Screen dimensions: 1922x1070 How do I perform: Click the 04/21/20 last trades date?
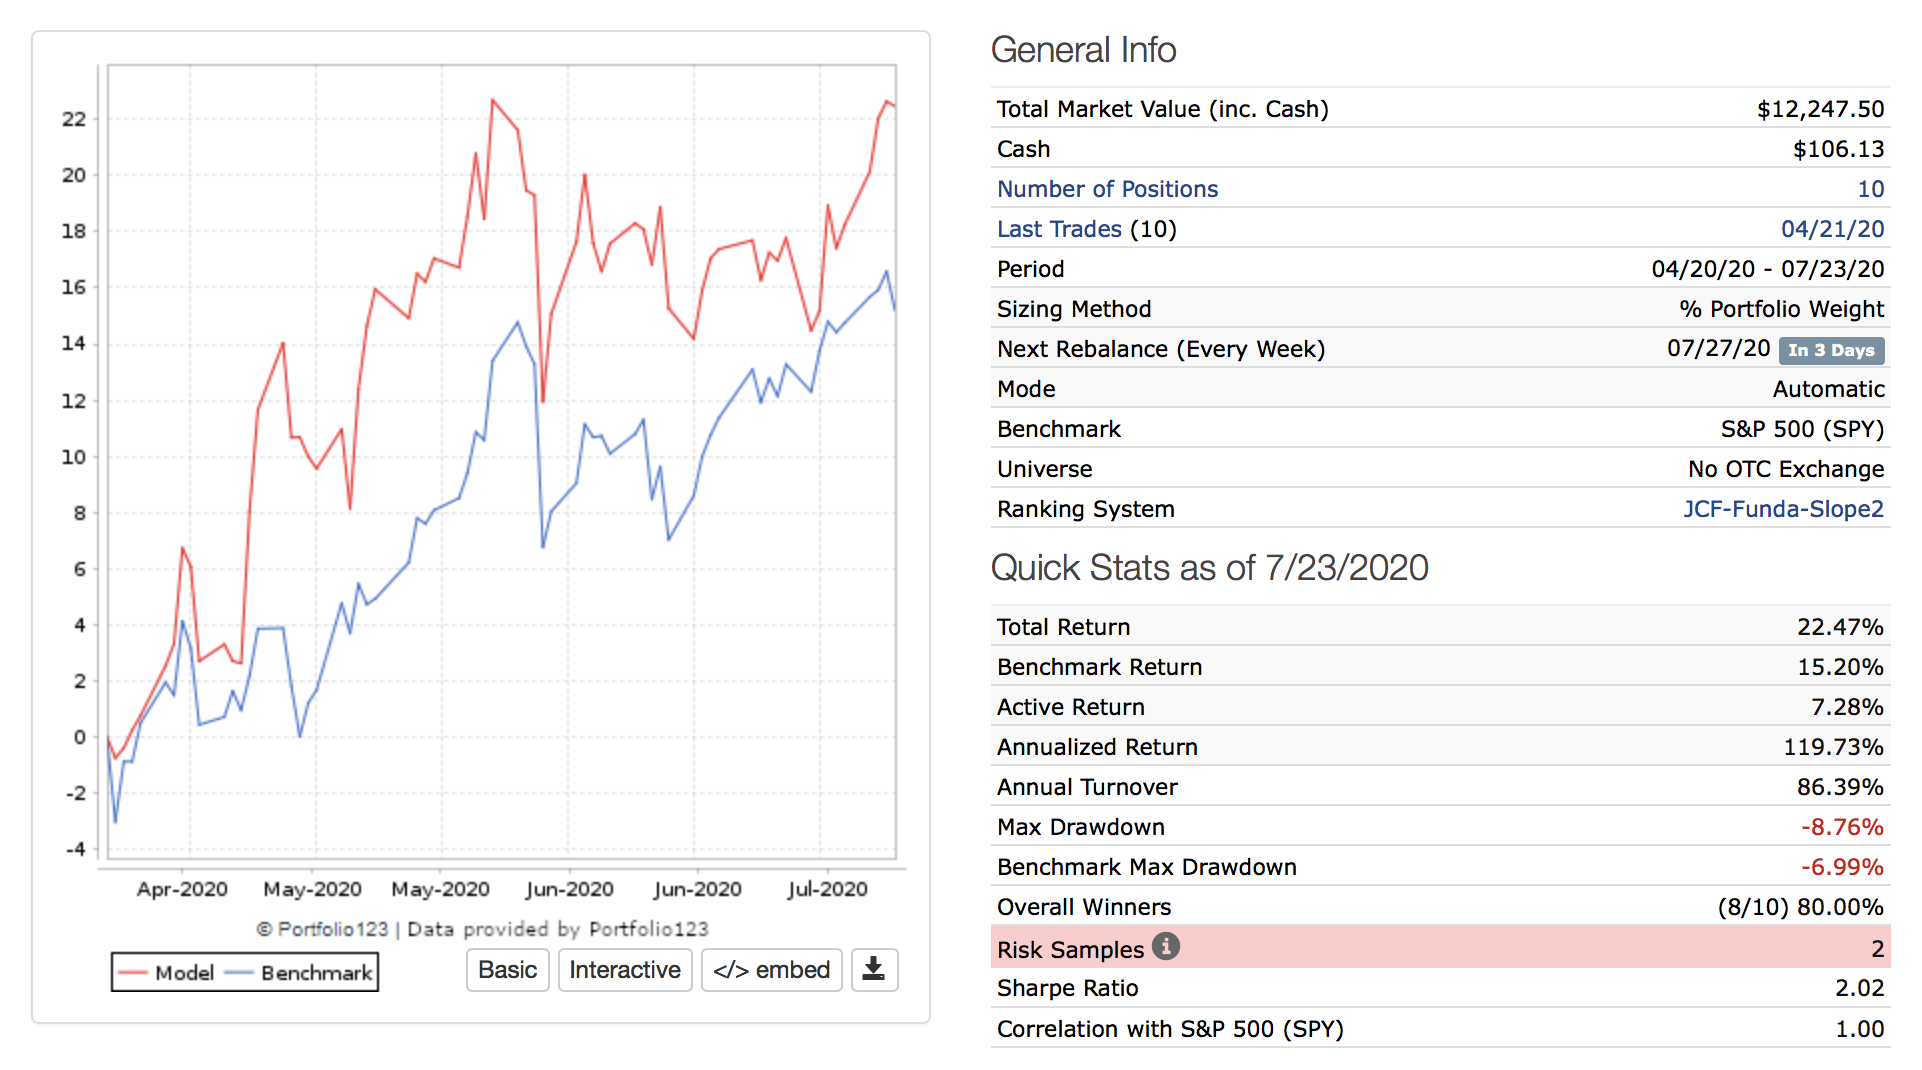click(x=1832, y=229)
